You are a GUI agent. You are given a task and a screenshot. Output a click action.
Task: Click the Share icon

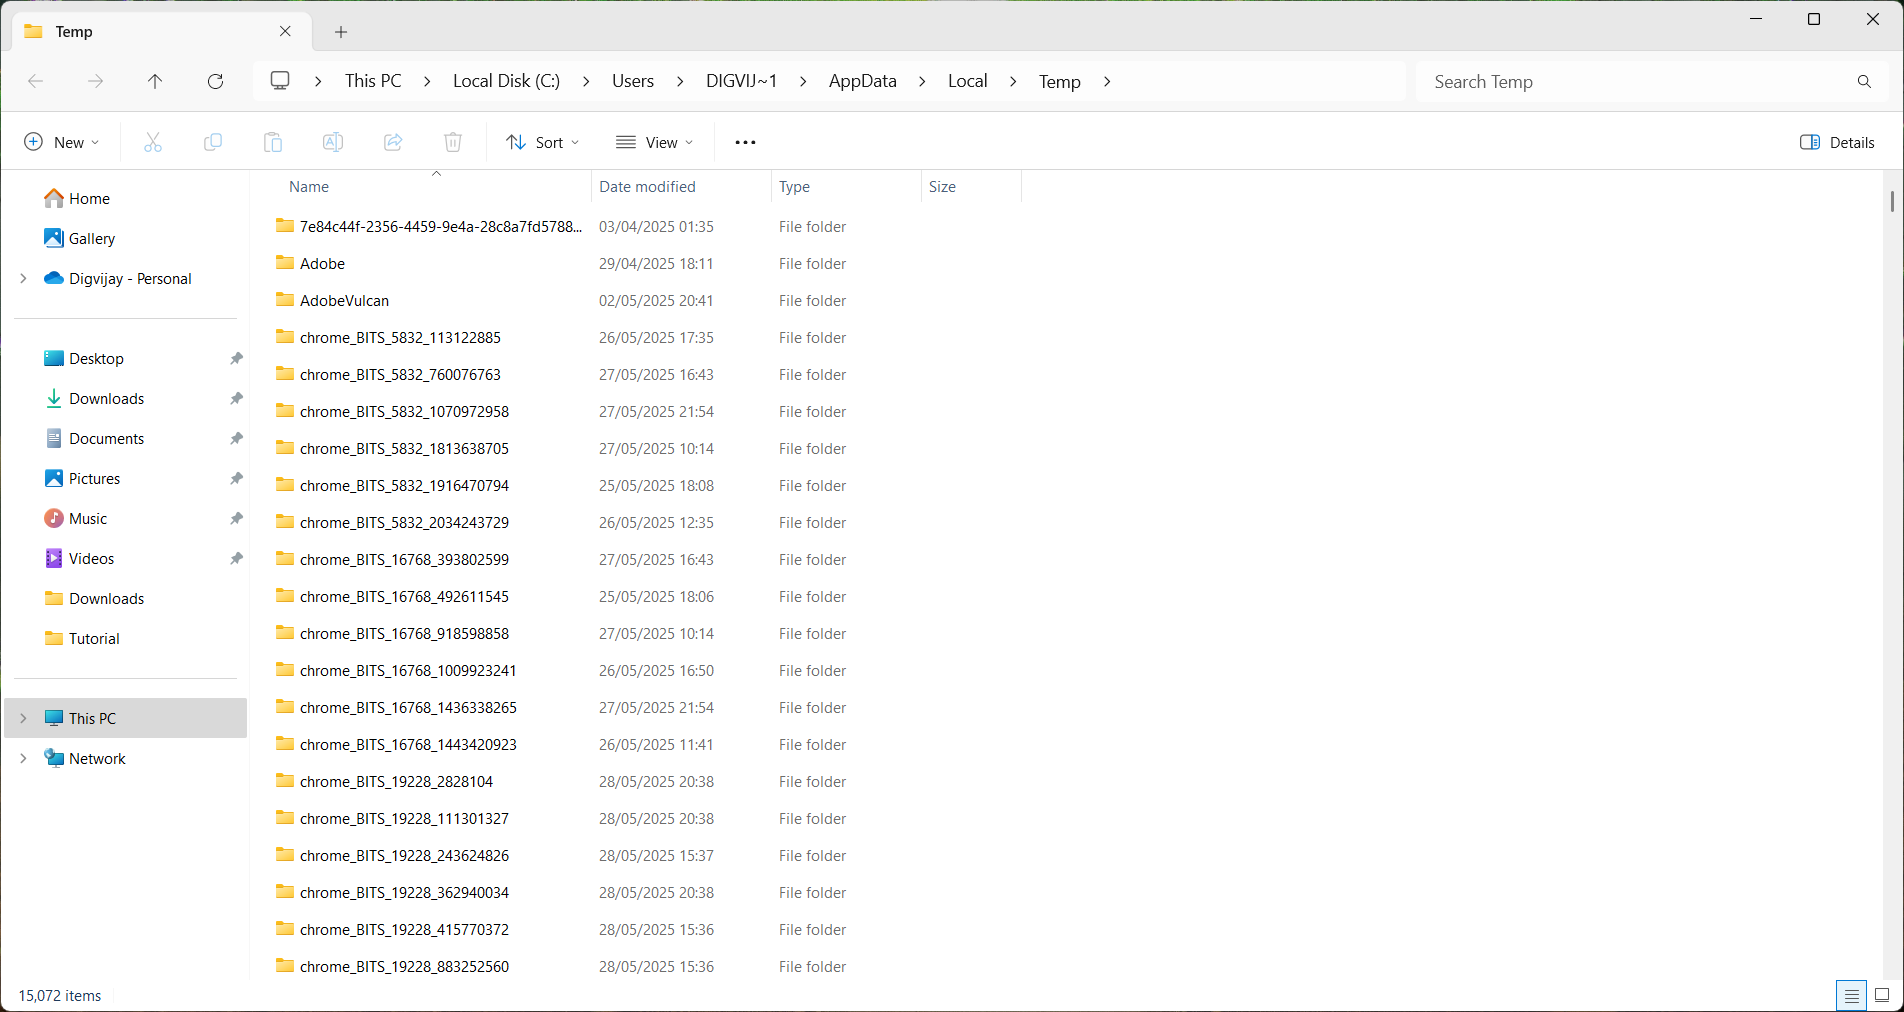click(393, 142)
